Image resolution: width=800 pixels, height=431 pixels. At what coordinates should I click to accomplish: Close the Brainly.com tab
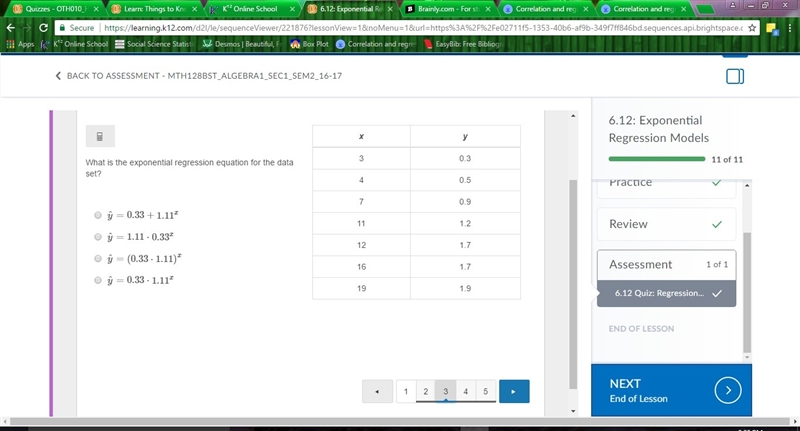click(x=488, y=9)
